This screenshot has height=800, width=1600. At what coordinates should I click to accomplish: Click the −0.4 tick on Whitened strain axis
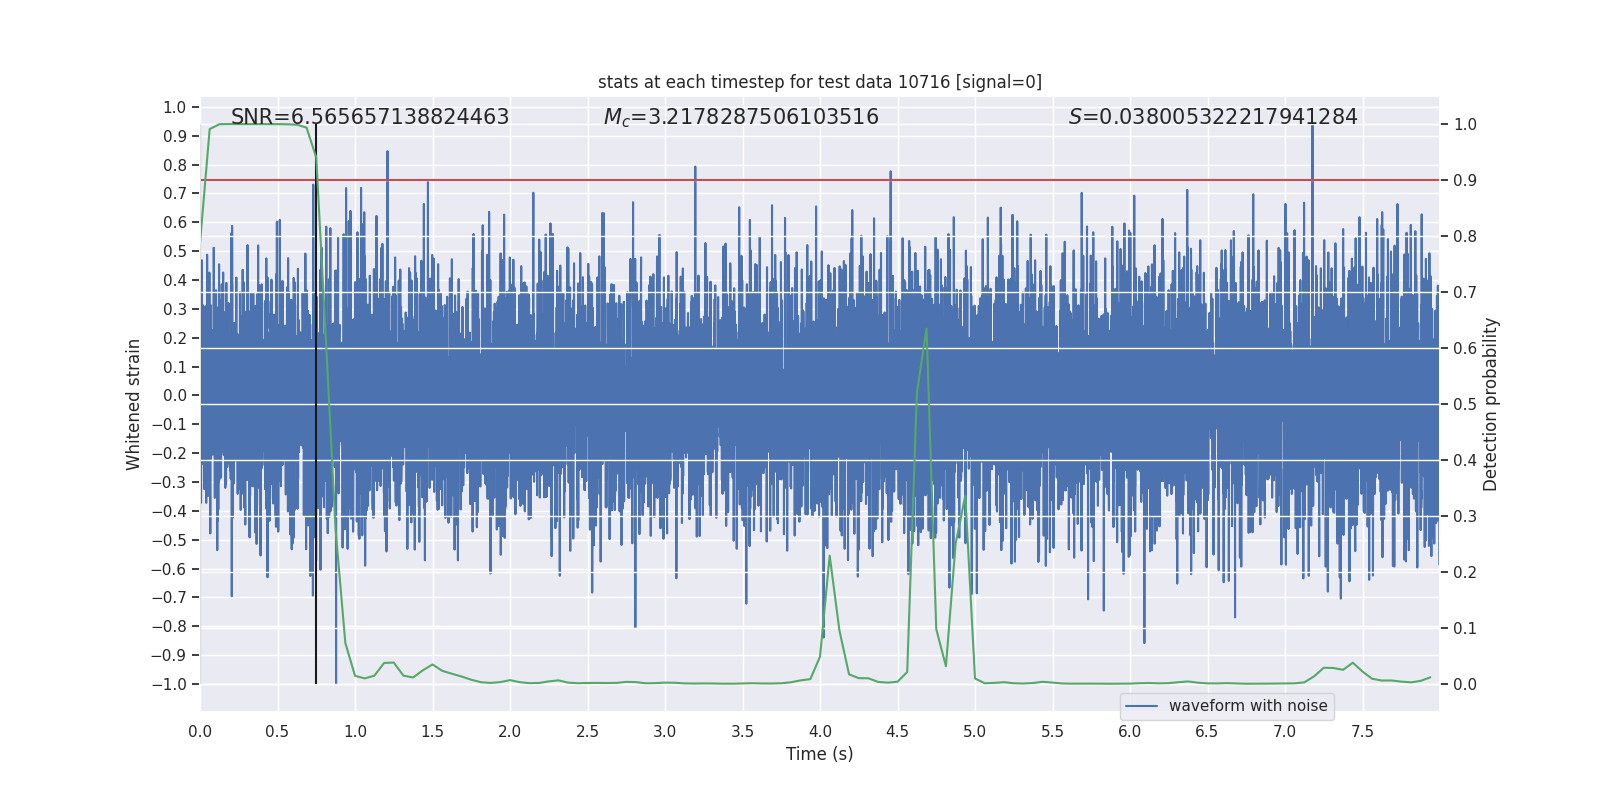pos(168,511)
